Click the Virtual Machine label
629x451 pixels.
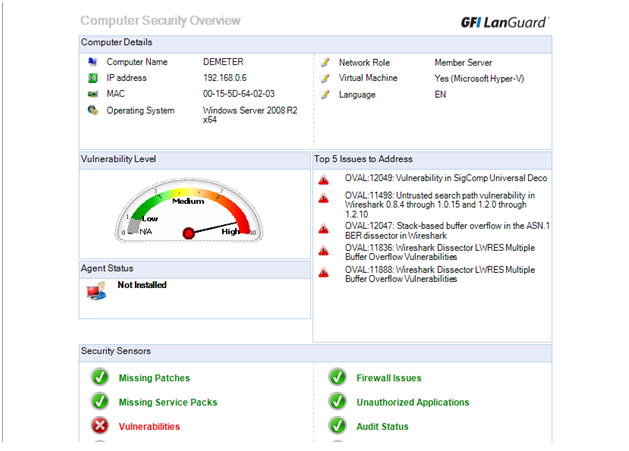[368, 78]
